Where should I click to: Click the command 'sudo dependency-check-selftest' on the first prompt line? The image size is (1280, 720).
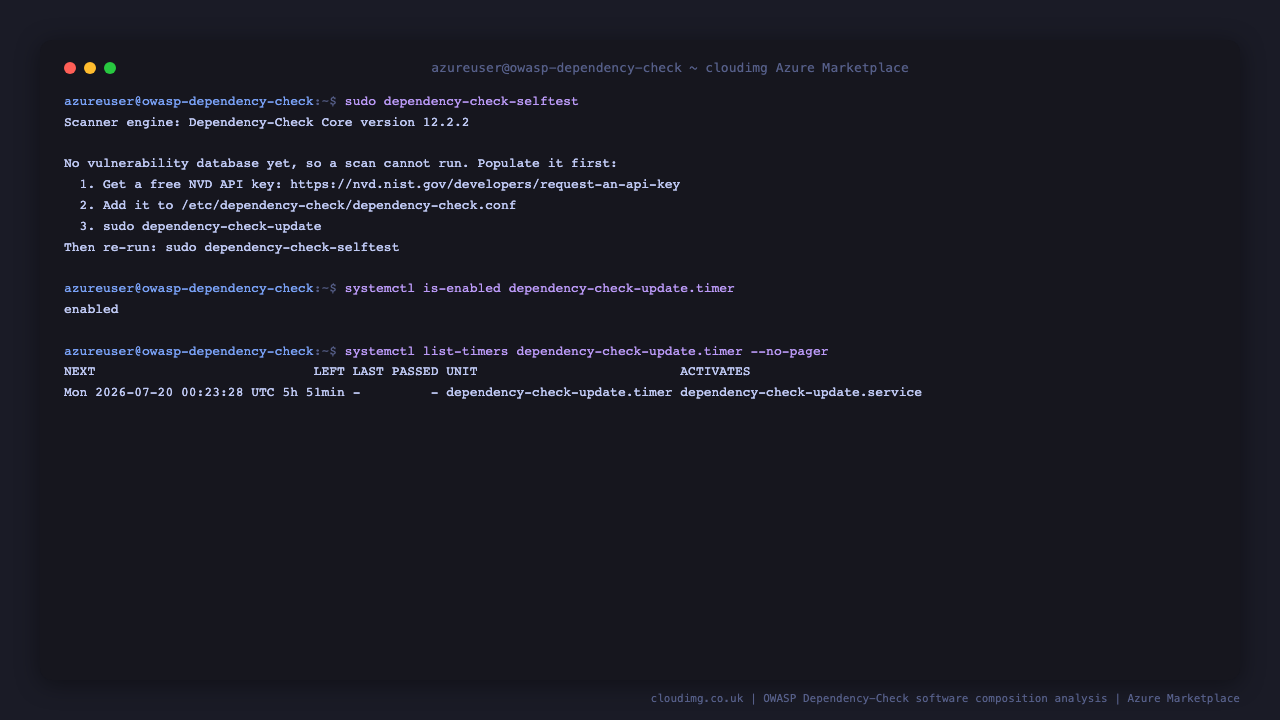pyautogui.click(x=461, y=102)
